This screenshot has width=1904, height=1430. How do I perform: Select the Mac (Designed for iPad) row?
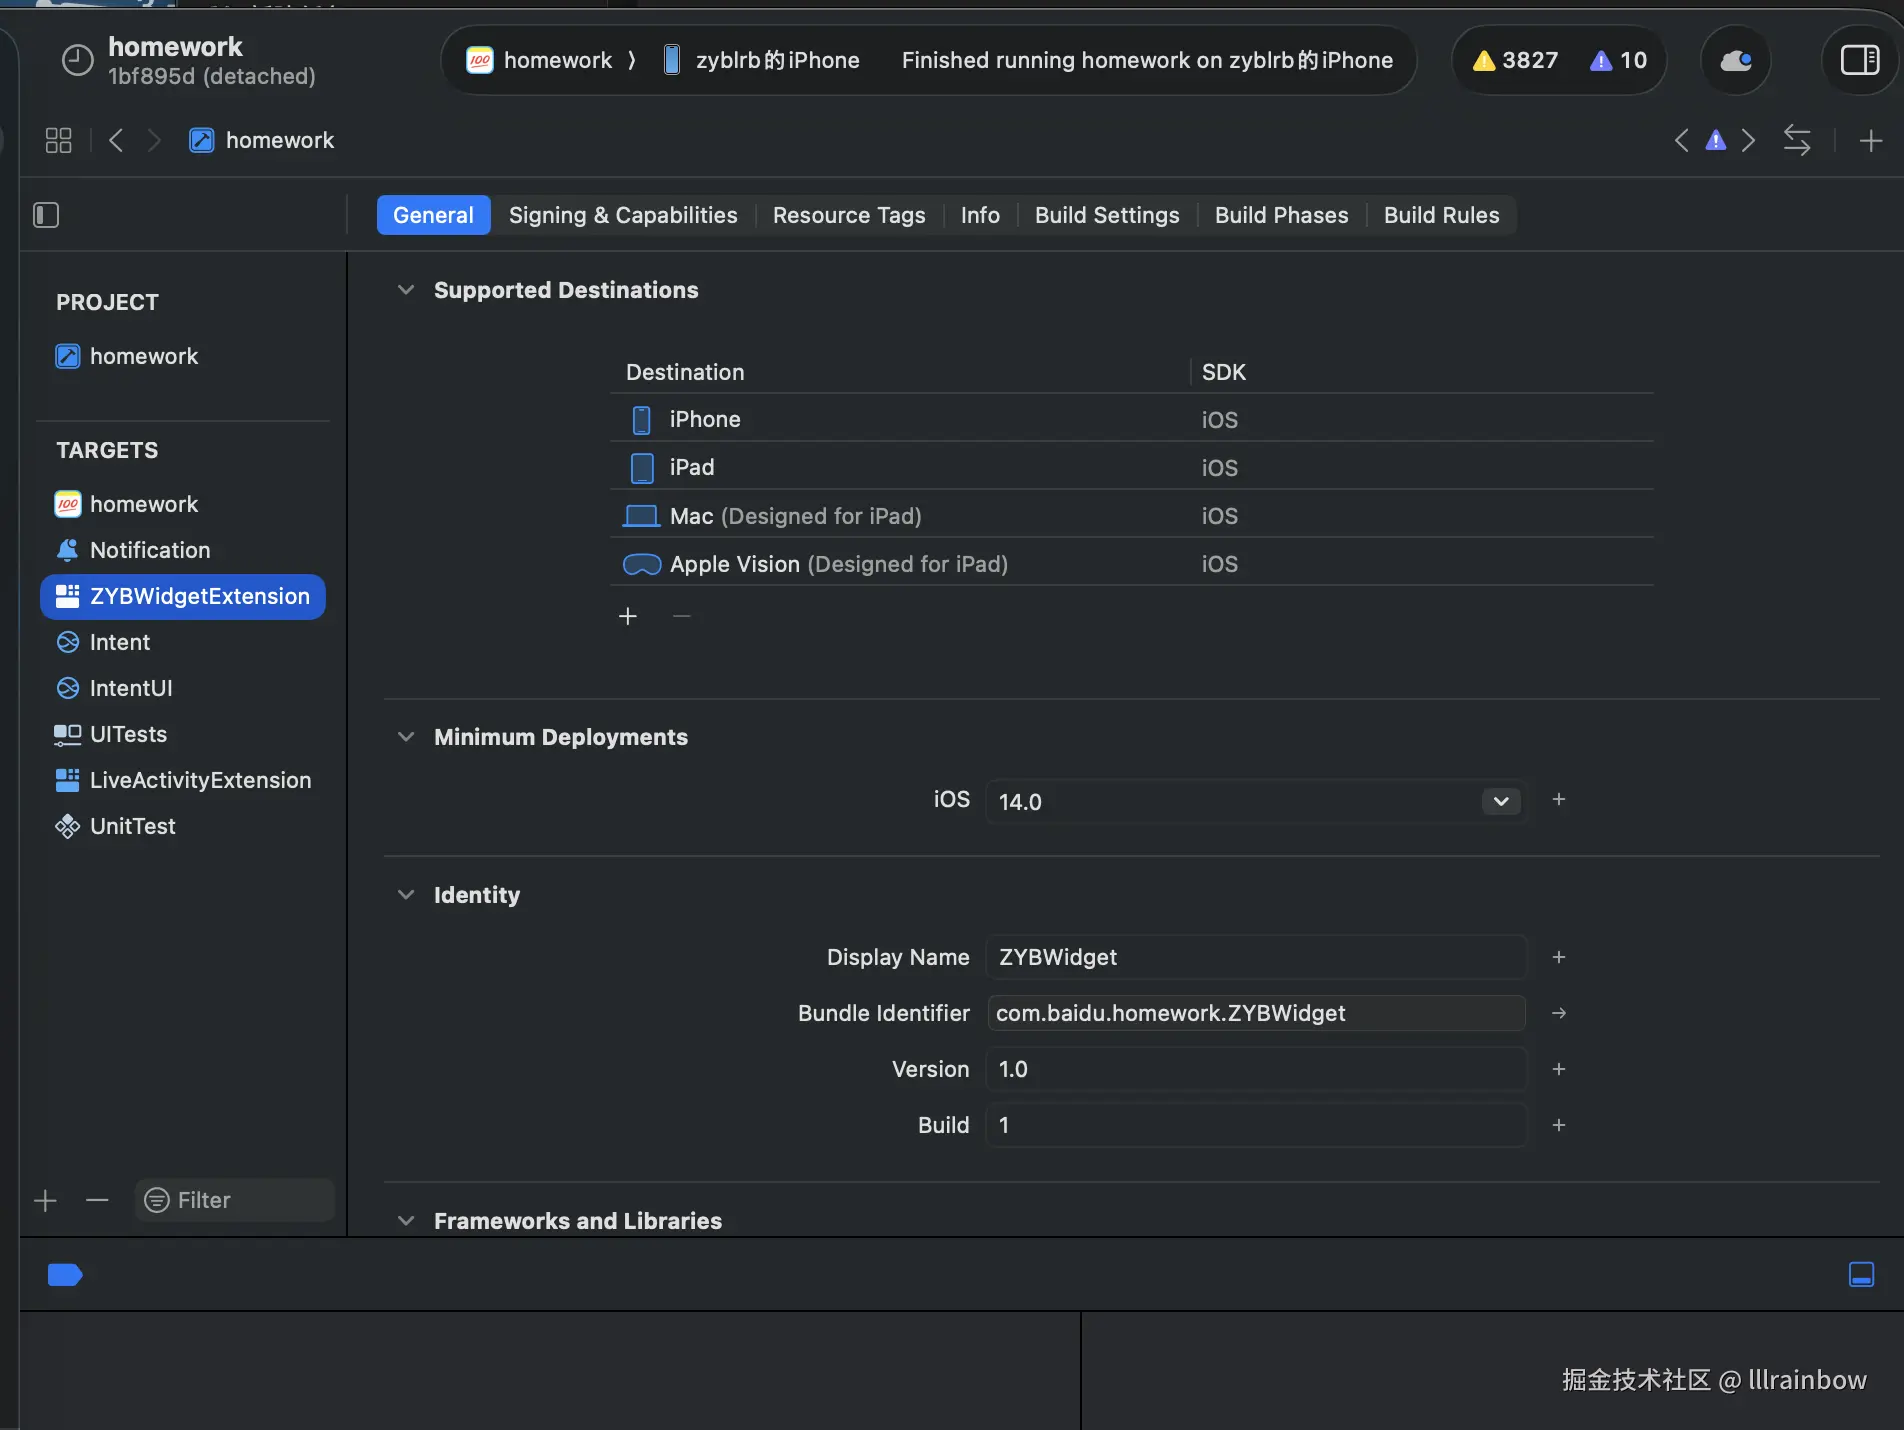click(1131, 516)
